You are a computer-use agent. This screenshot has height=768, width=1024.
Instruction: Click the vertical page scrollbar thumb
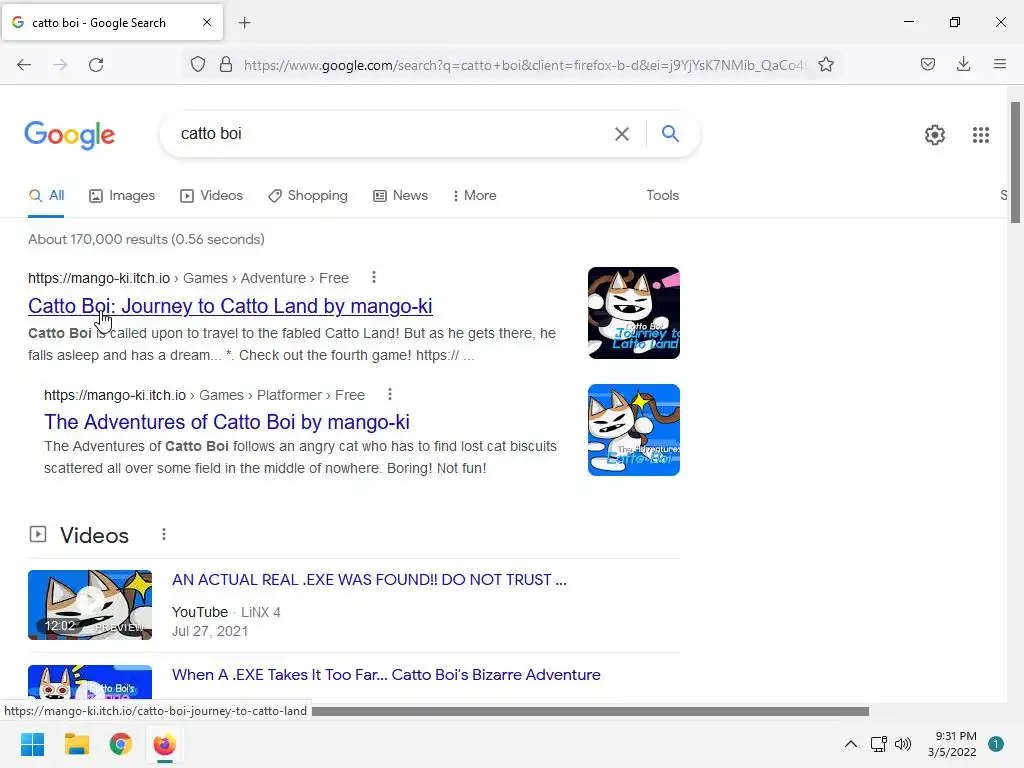click(1015, 162)
